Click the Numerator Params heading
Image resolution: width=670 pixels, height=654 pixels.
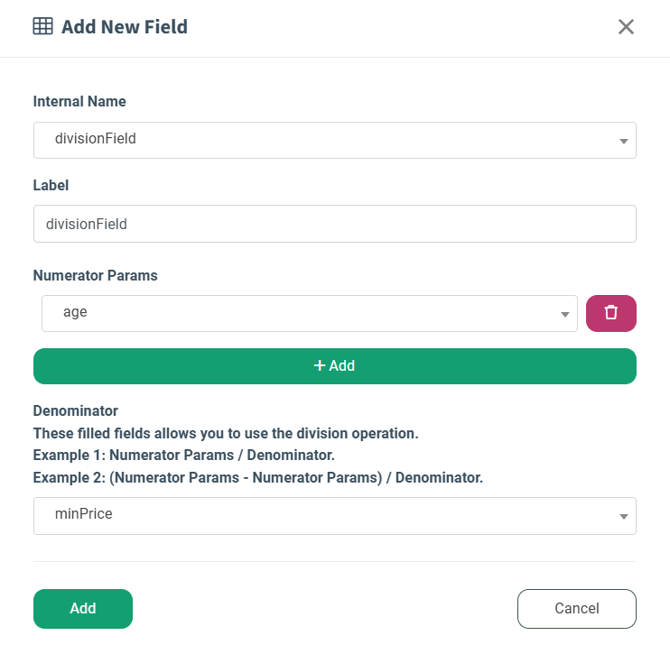click(95, 275)
